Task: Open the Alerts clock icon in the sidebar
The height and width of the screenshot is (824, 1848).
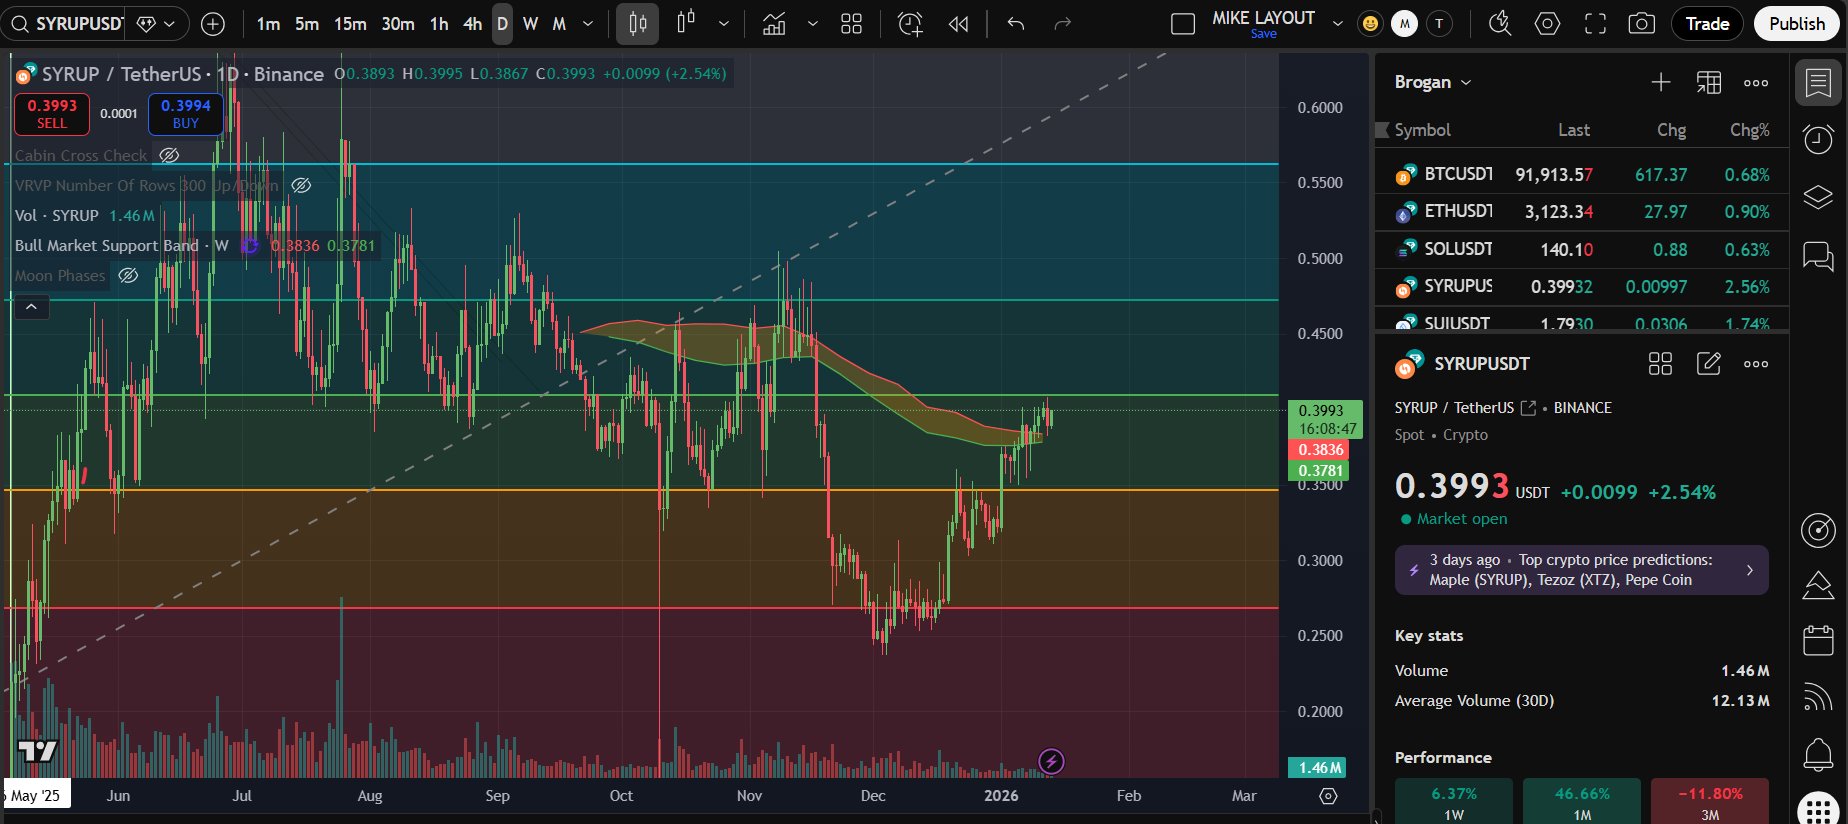Action: 1818,140
